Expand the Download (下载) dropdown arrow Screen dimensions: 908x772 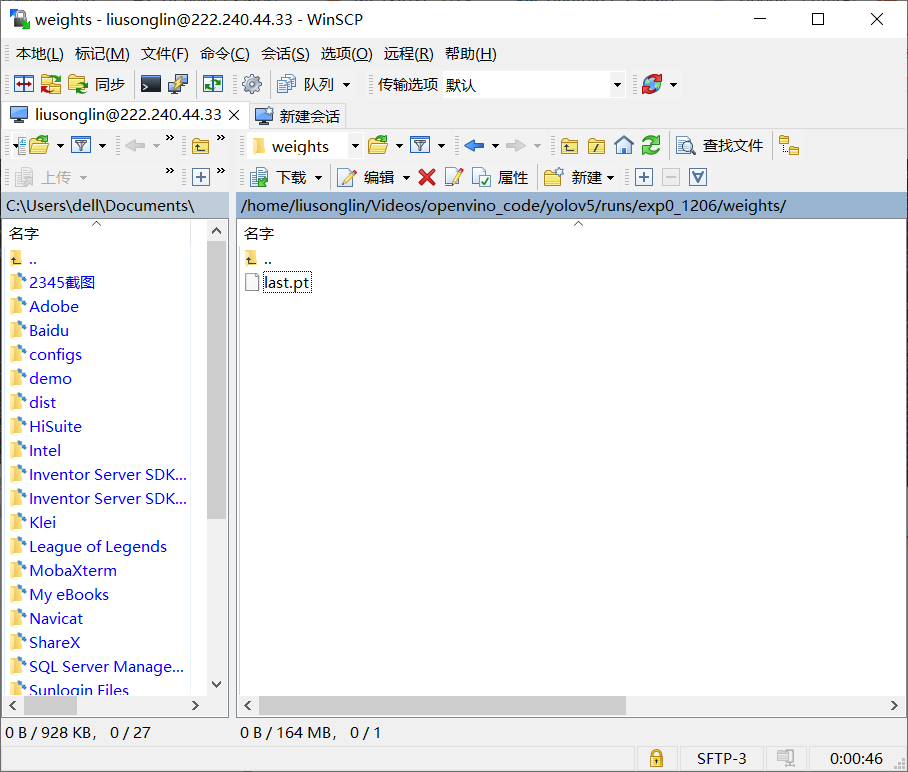point(318,177)
